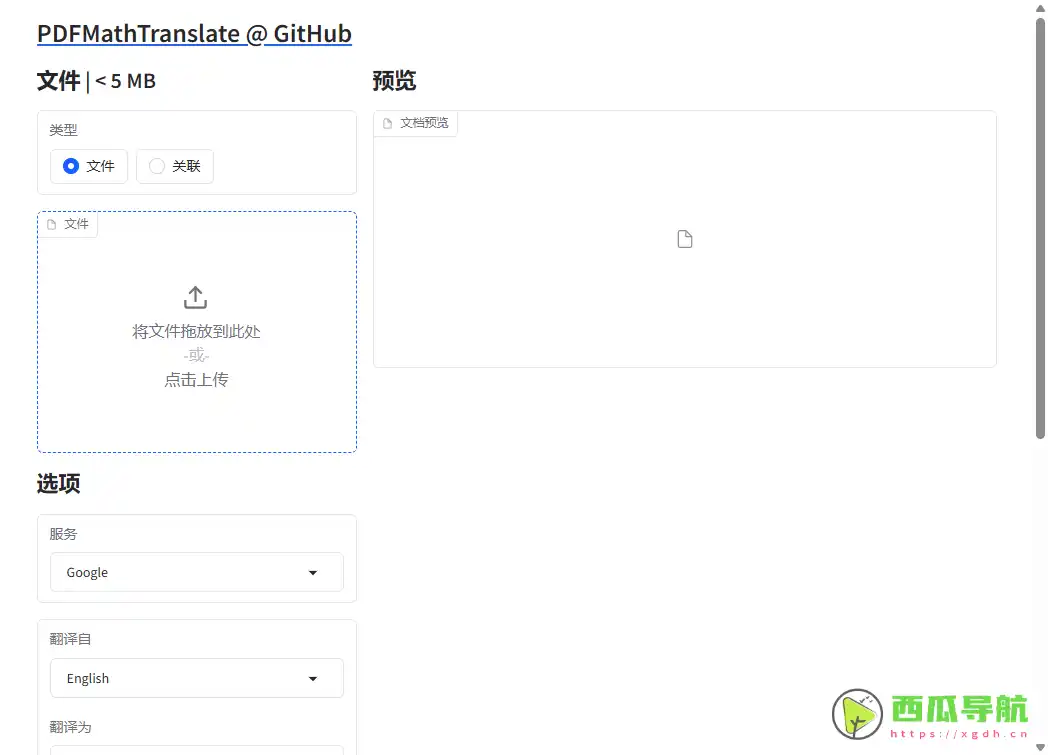Click the scrollbar down arrow
This screenshot has width=1048, height=755.
[x=1040, y=748]
